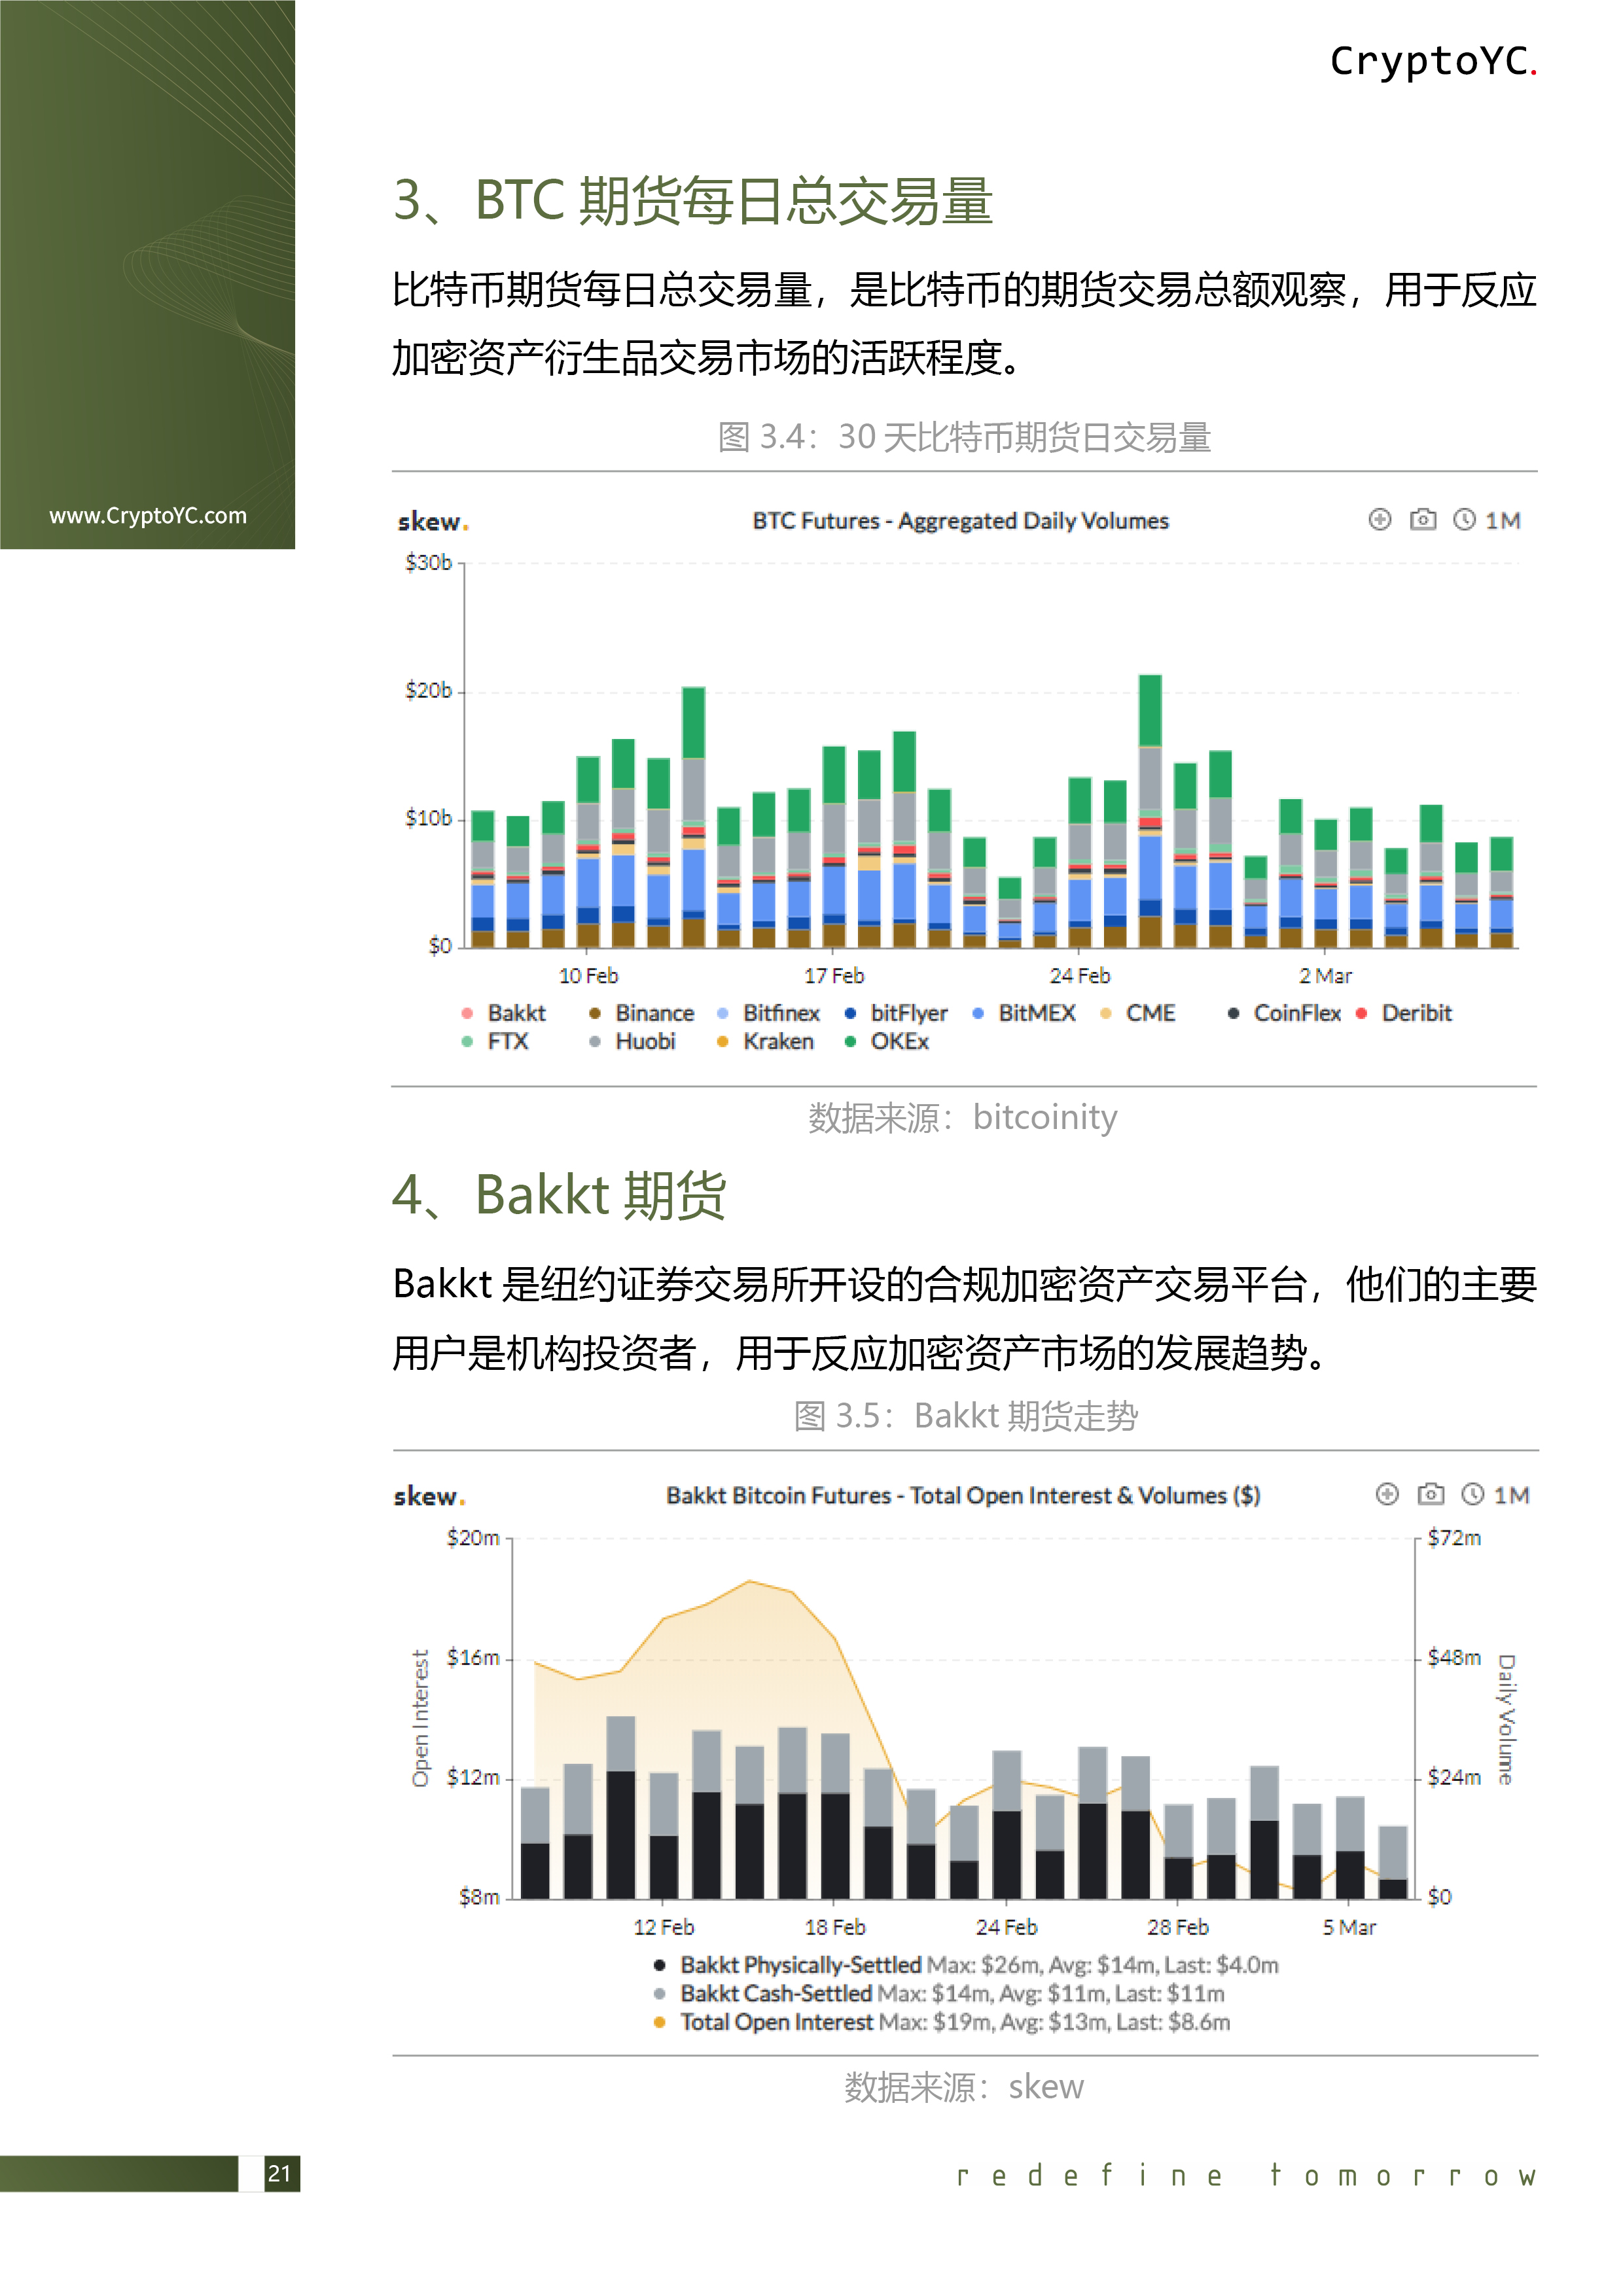Viewport: 1623px width, 2296px height.
Task: Toggle BitMEX legend entry
Action: point(1024,1013)
